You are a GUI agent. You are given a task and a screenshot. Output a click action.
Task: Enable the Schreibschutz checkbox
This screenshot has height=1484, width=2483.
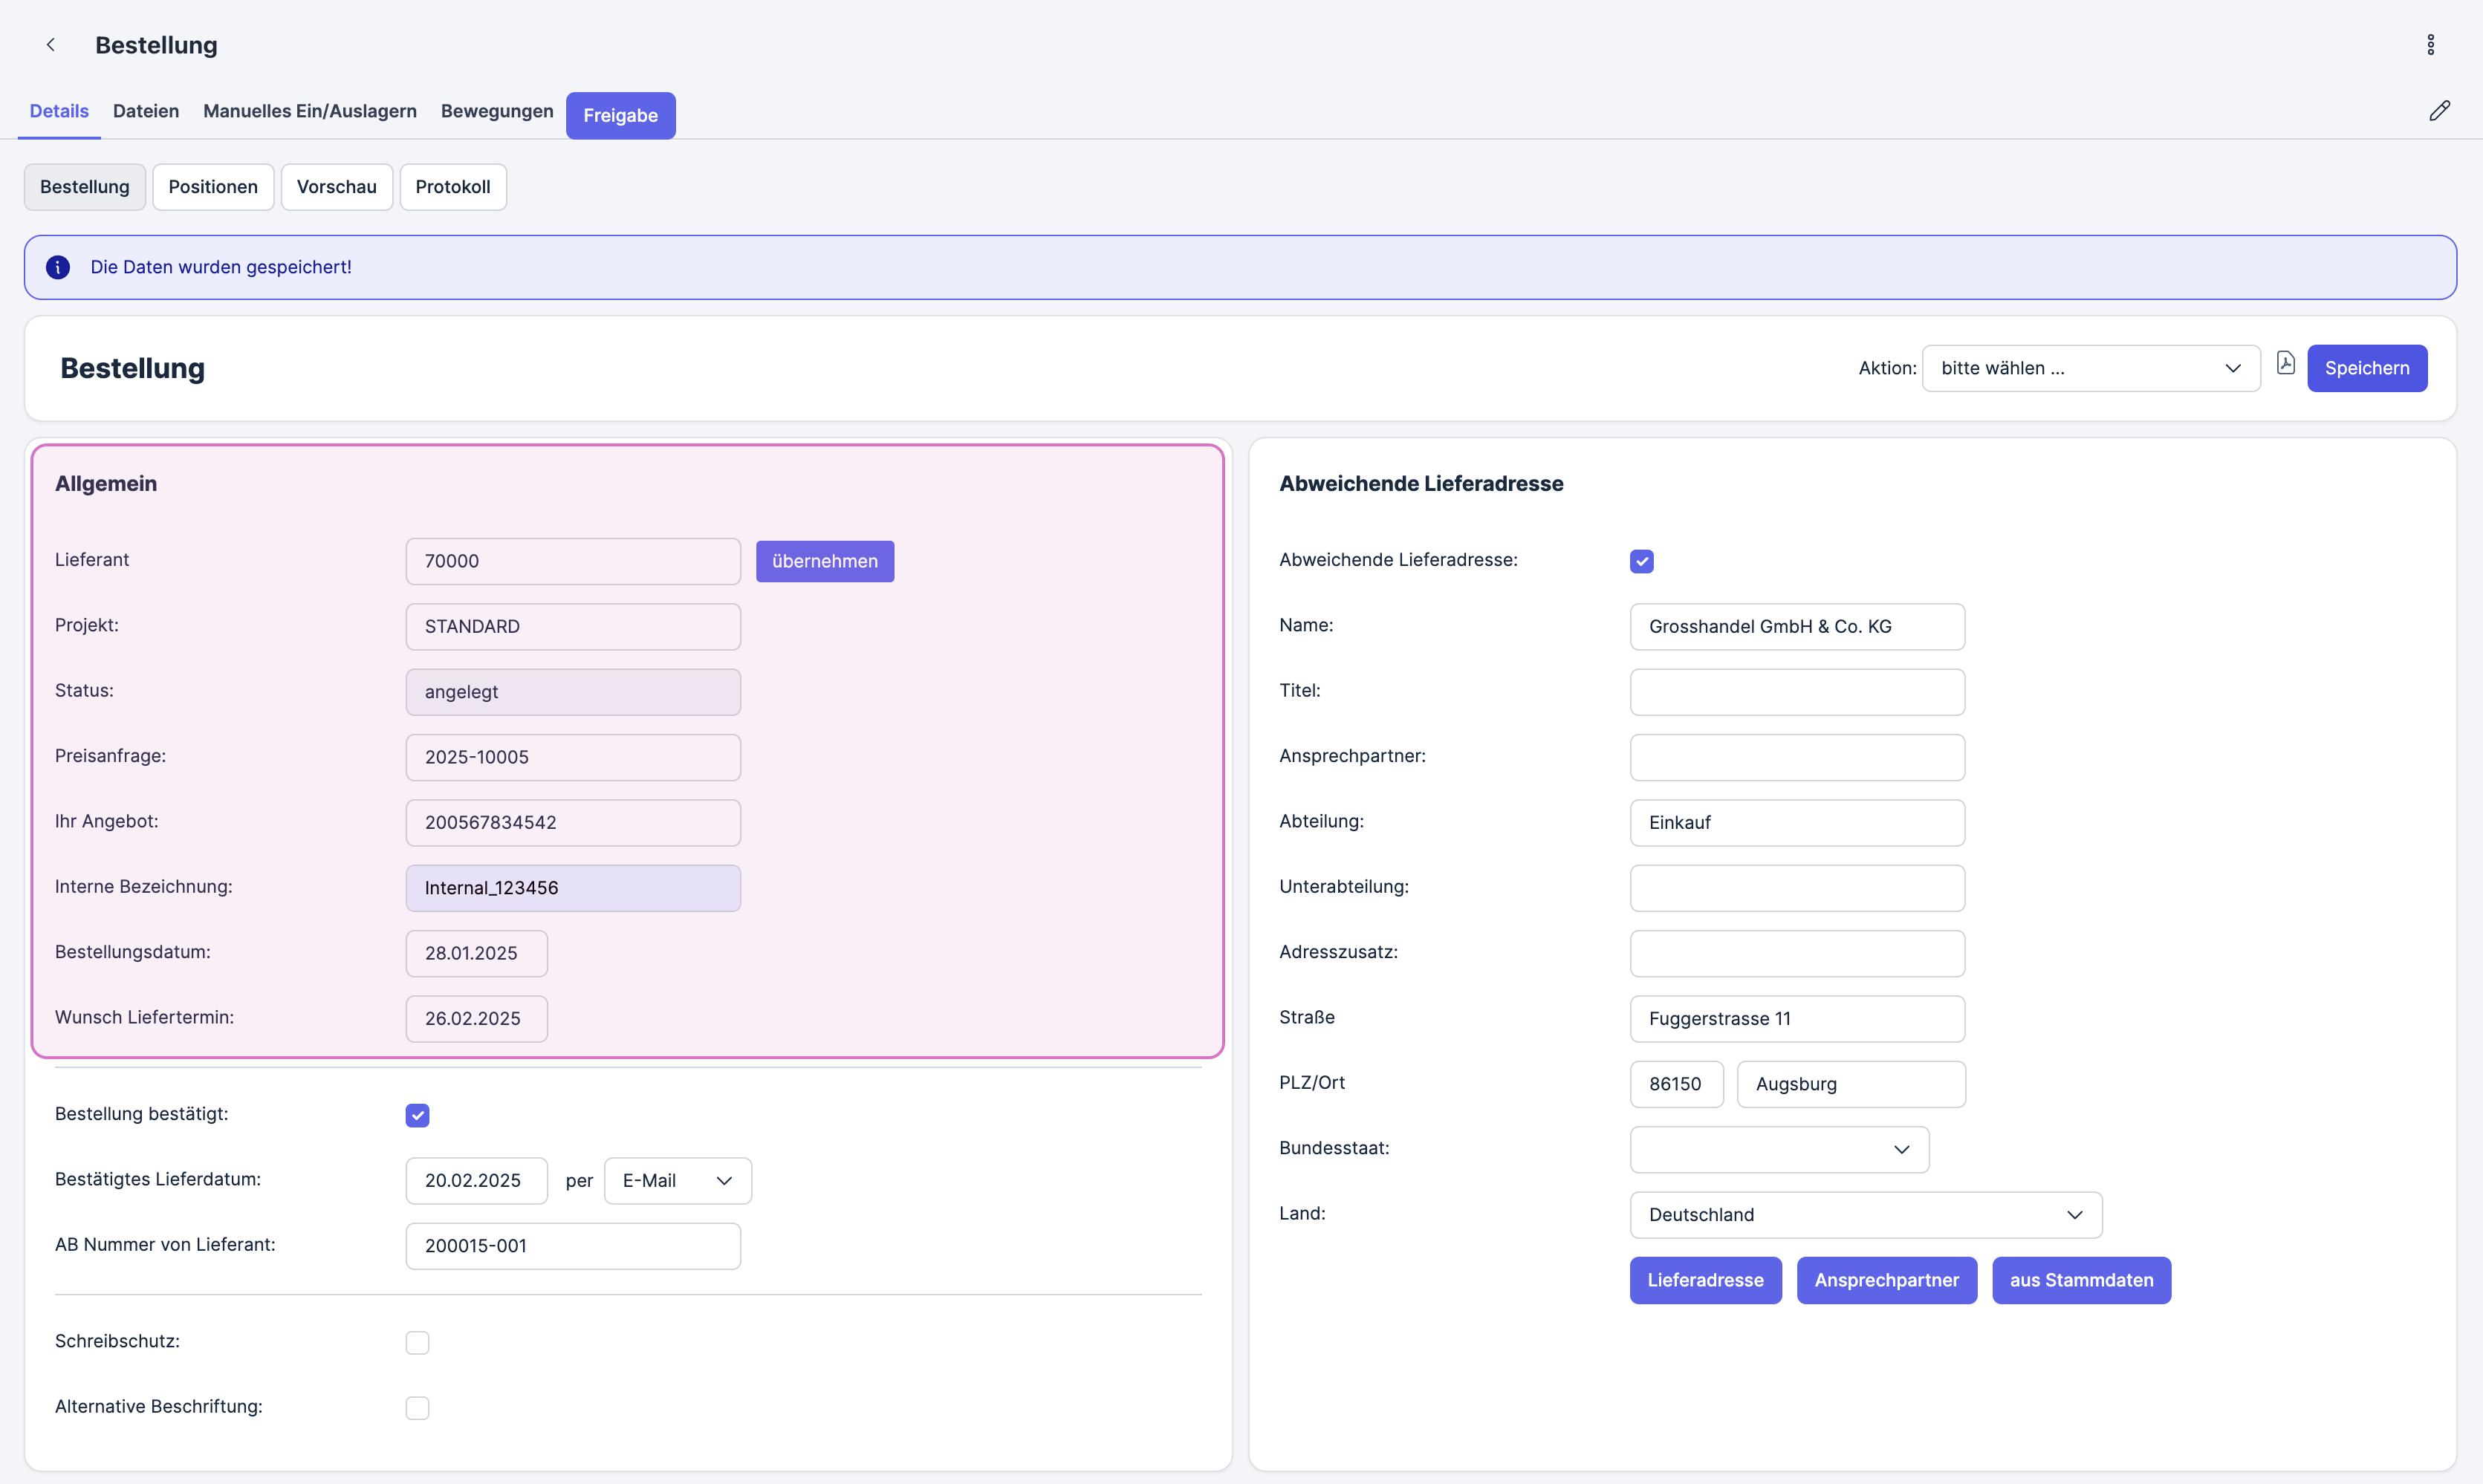click(417, 1342)
